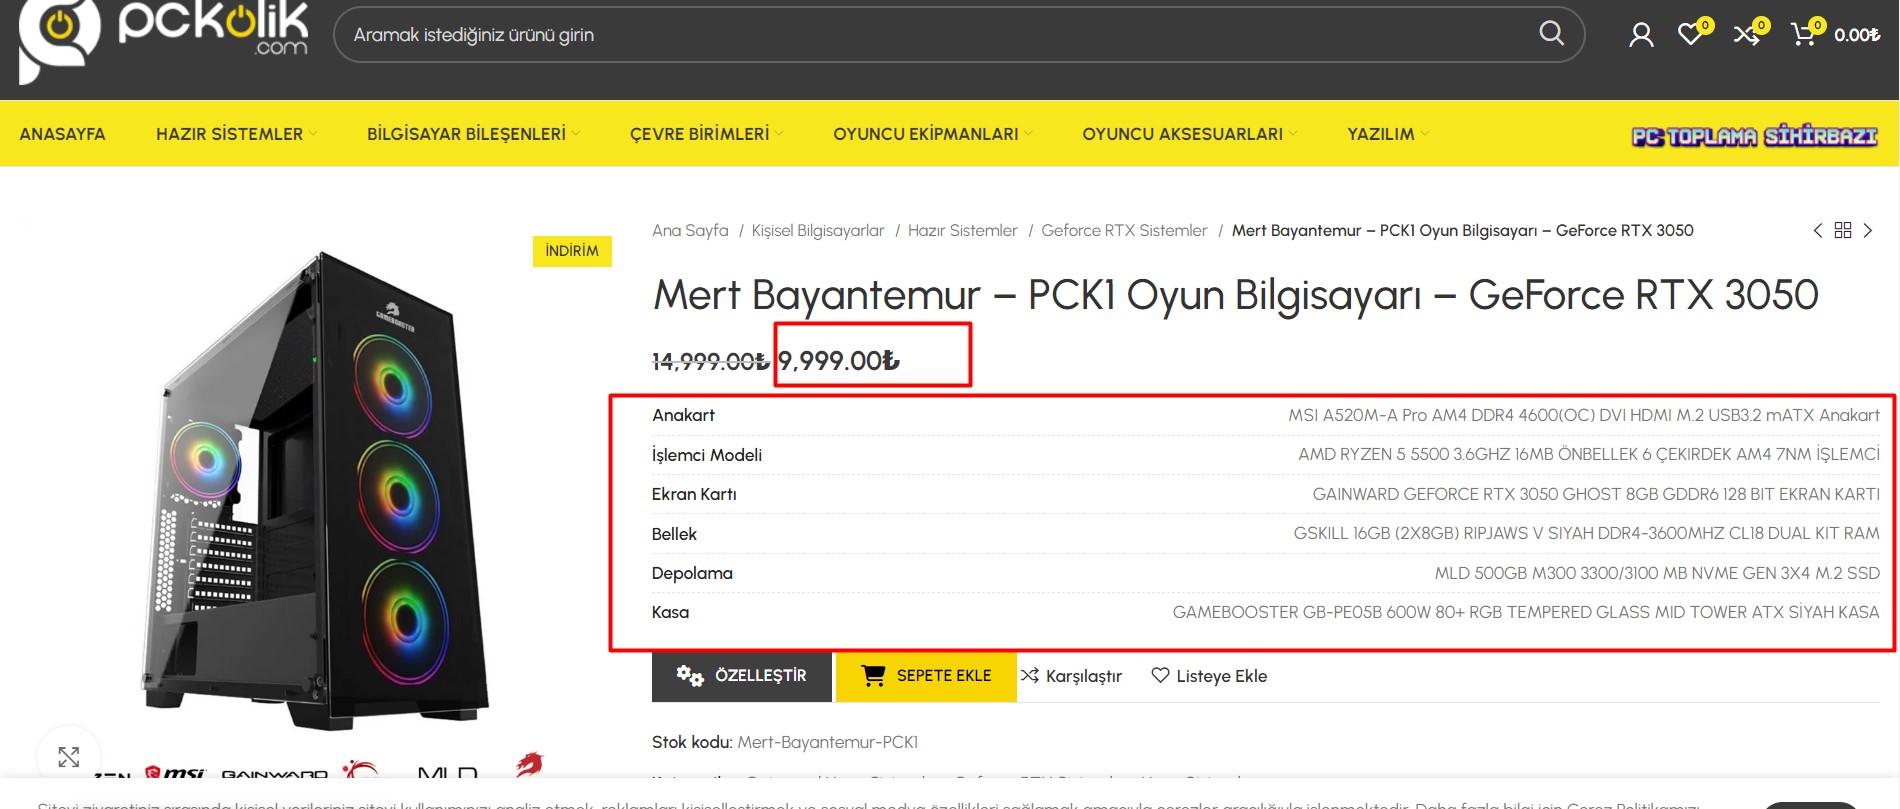
Task: Open the user account icon
Action: (x=1641, y=35)
